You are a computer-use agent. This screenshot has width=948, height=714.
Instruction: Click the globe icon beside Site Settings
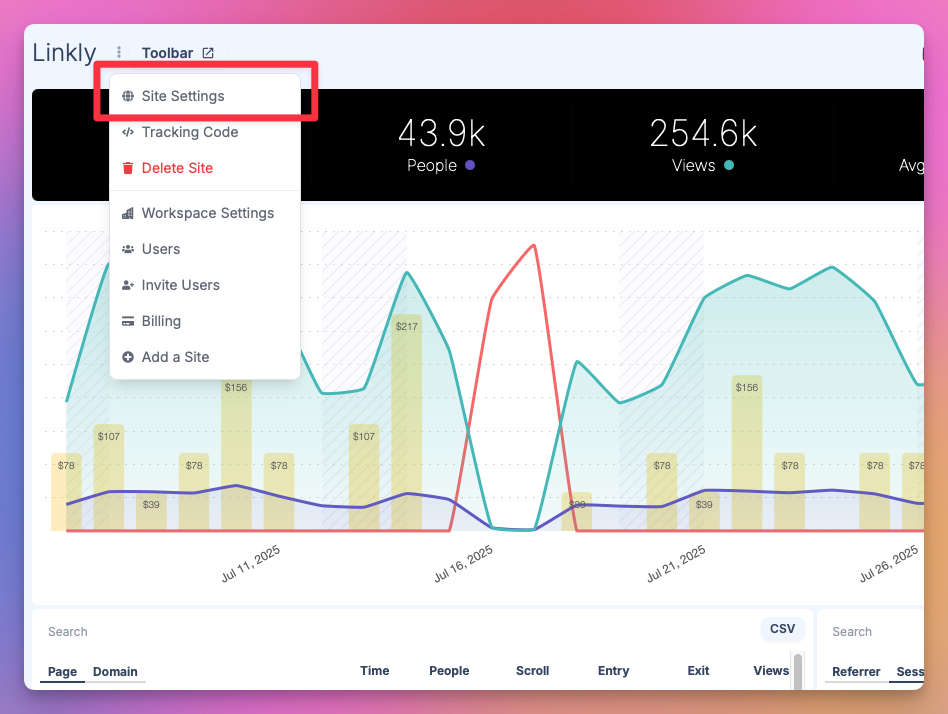(x=129, y=96)
